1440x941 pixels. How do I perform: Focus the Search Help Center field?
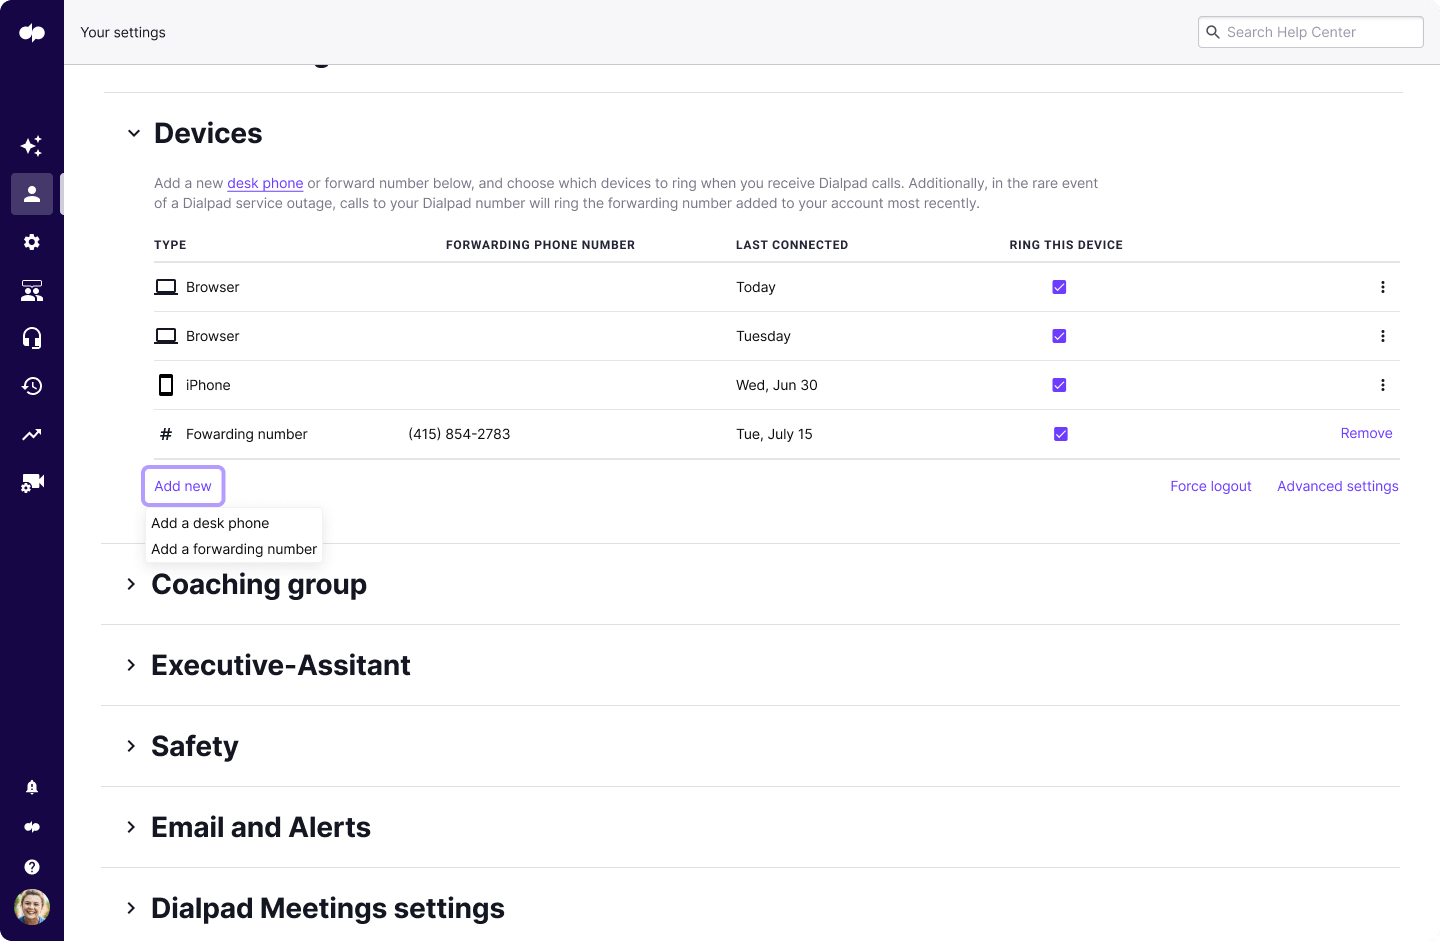[1311, 32]
